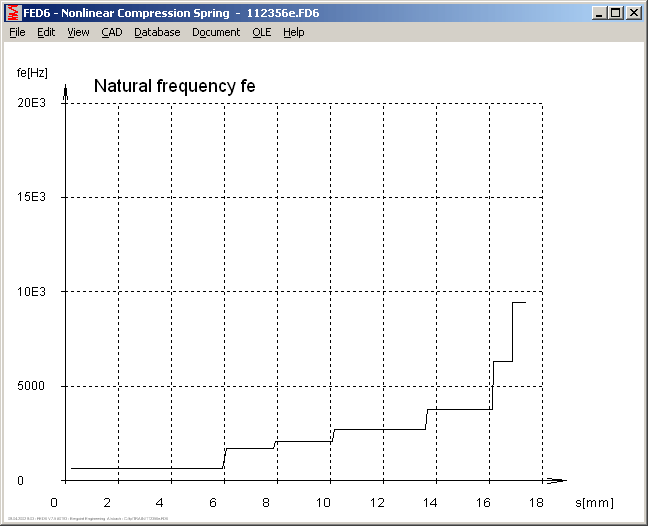This screenshot has height=526, width=648.
Task: Click the highest step of the frequency curve
Action: coord(519,302)
